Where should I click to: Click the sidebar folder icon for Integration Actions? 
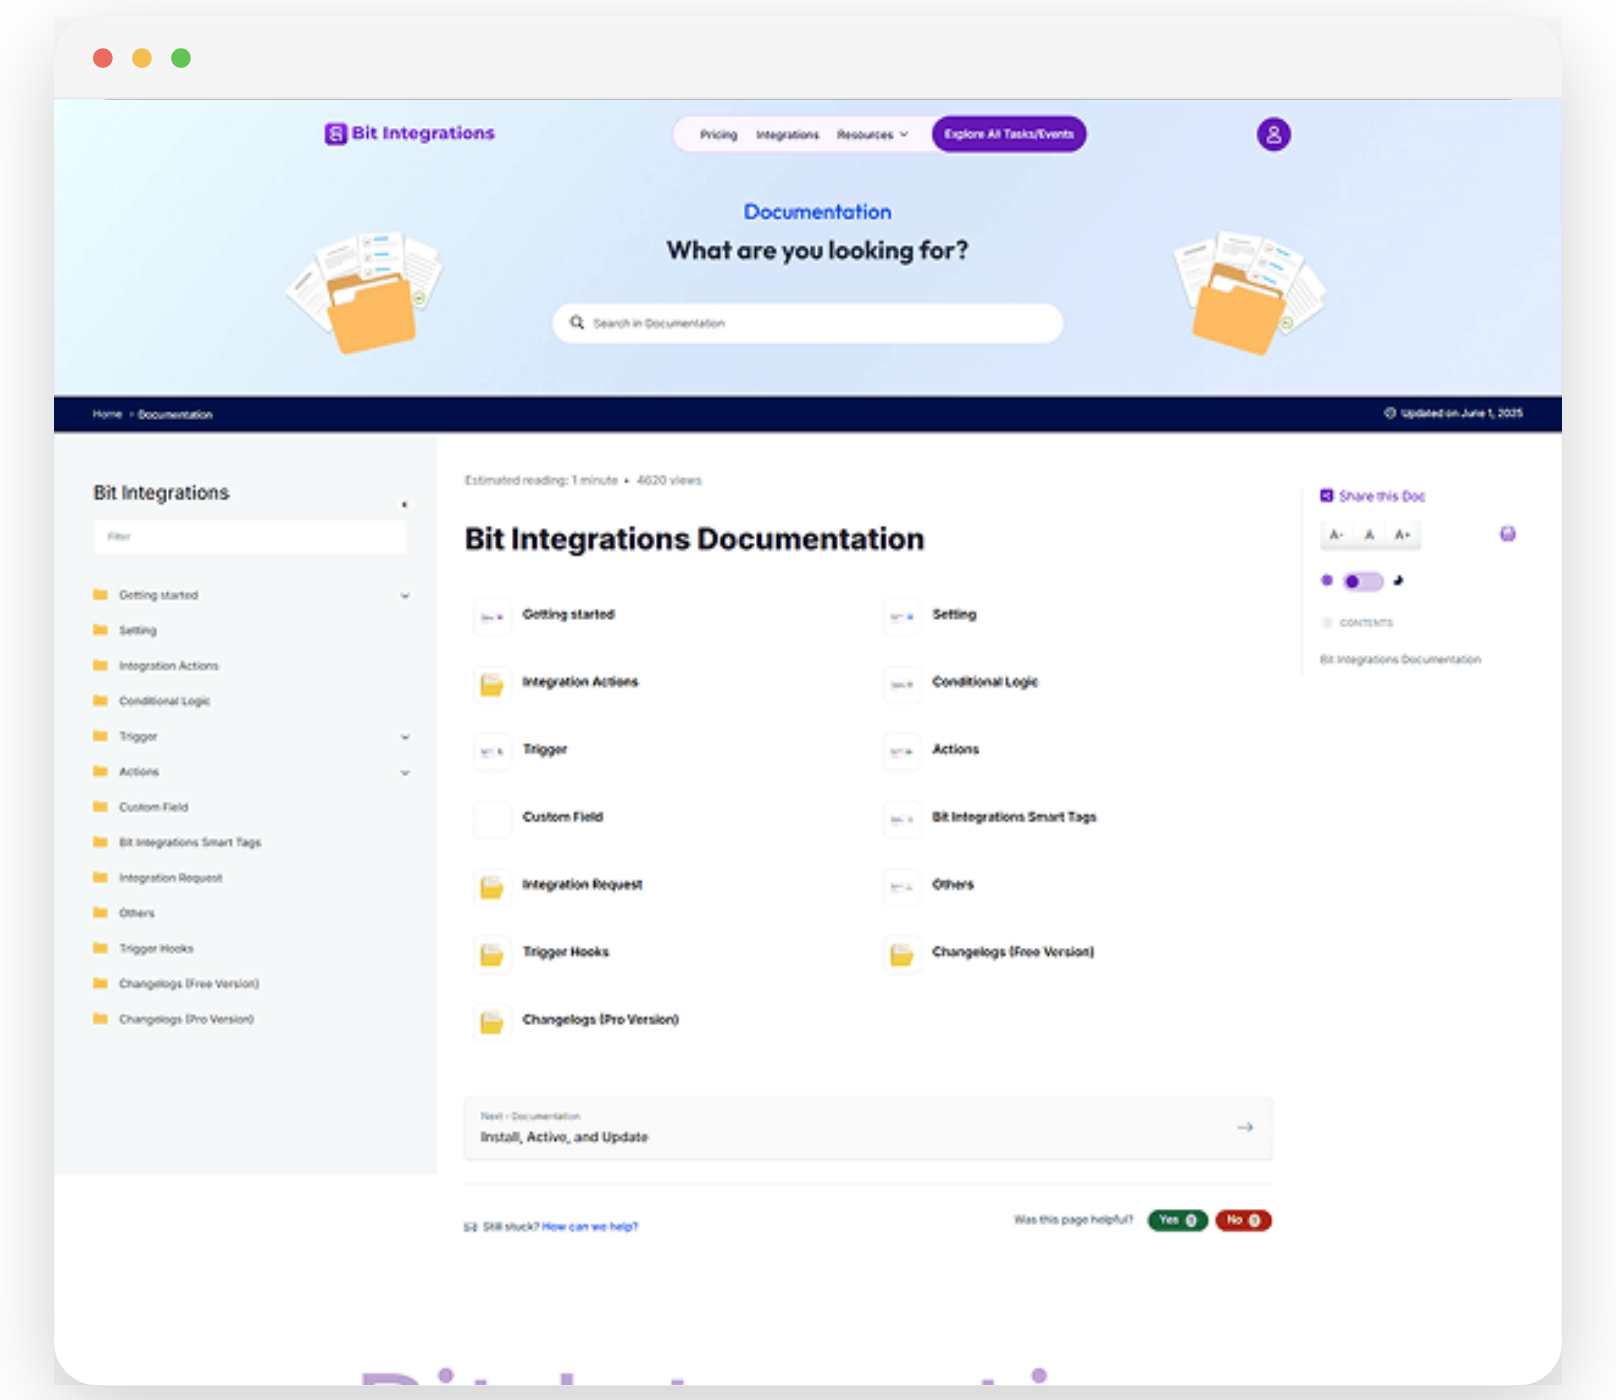pos(100,665)
